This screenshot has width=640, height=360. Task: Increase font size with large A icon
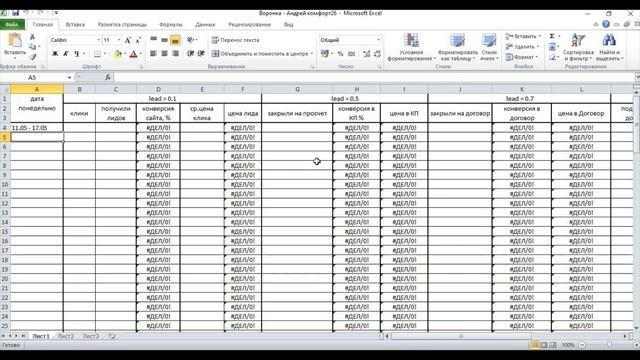128,40
